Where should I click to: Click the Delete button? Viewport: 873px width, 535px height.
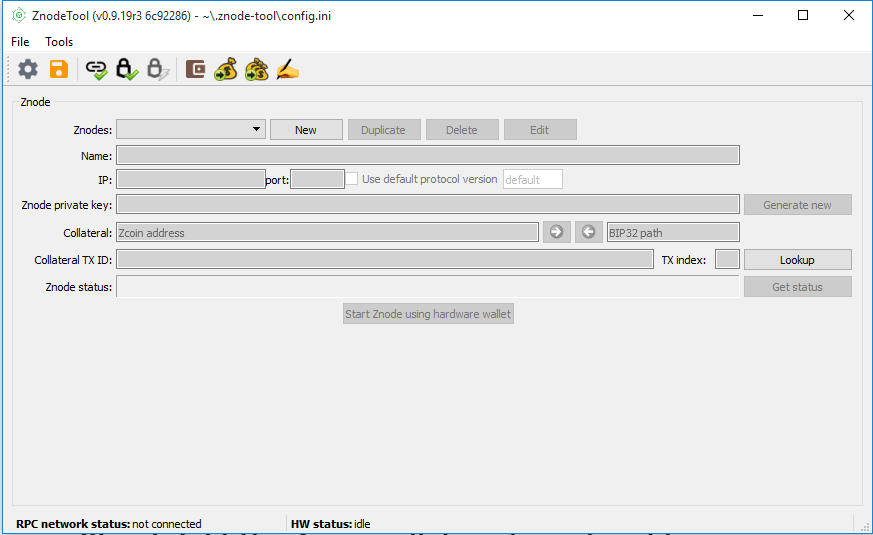pyautogui.click(x=462, y=130)
